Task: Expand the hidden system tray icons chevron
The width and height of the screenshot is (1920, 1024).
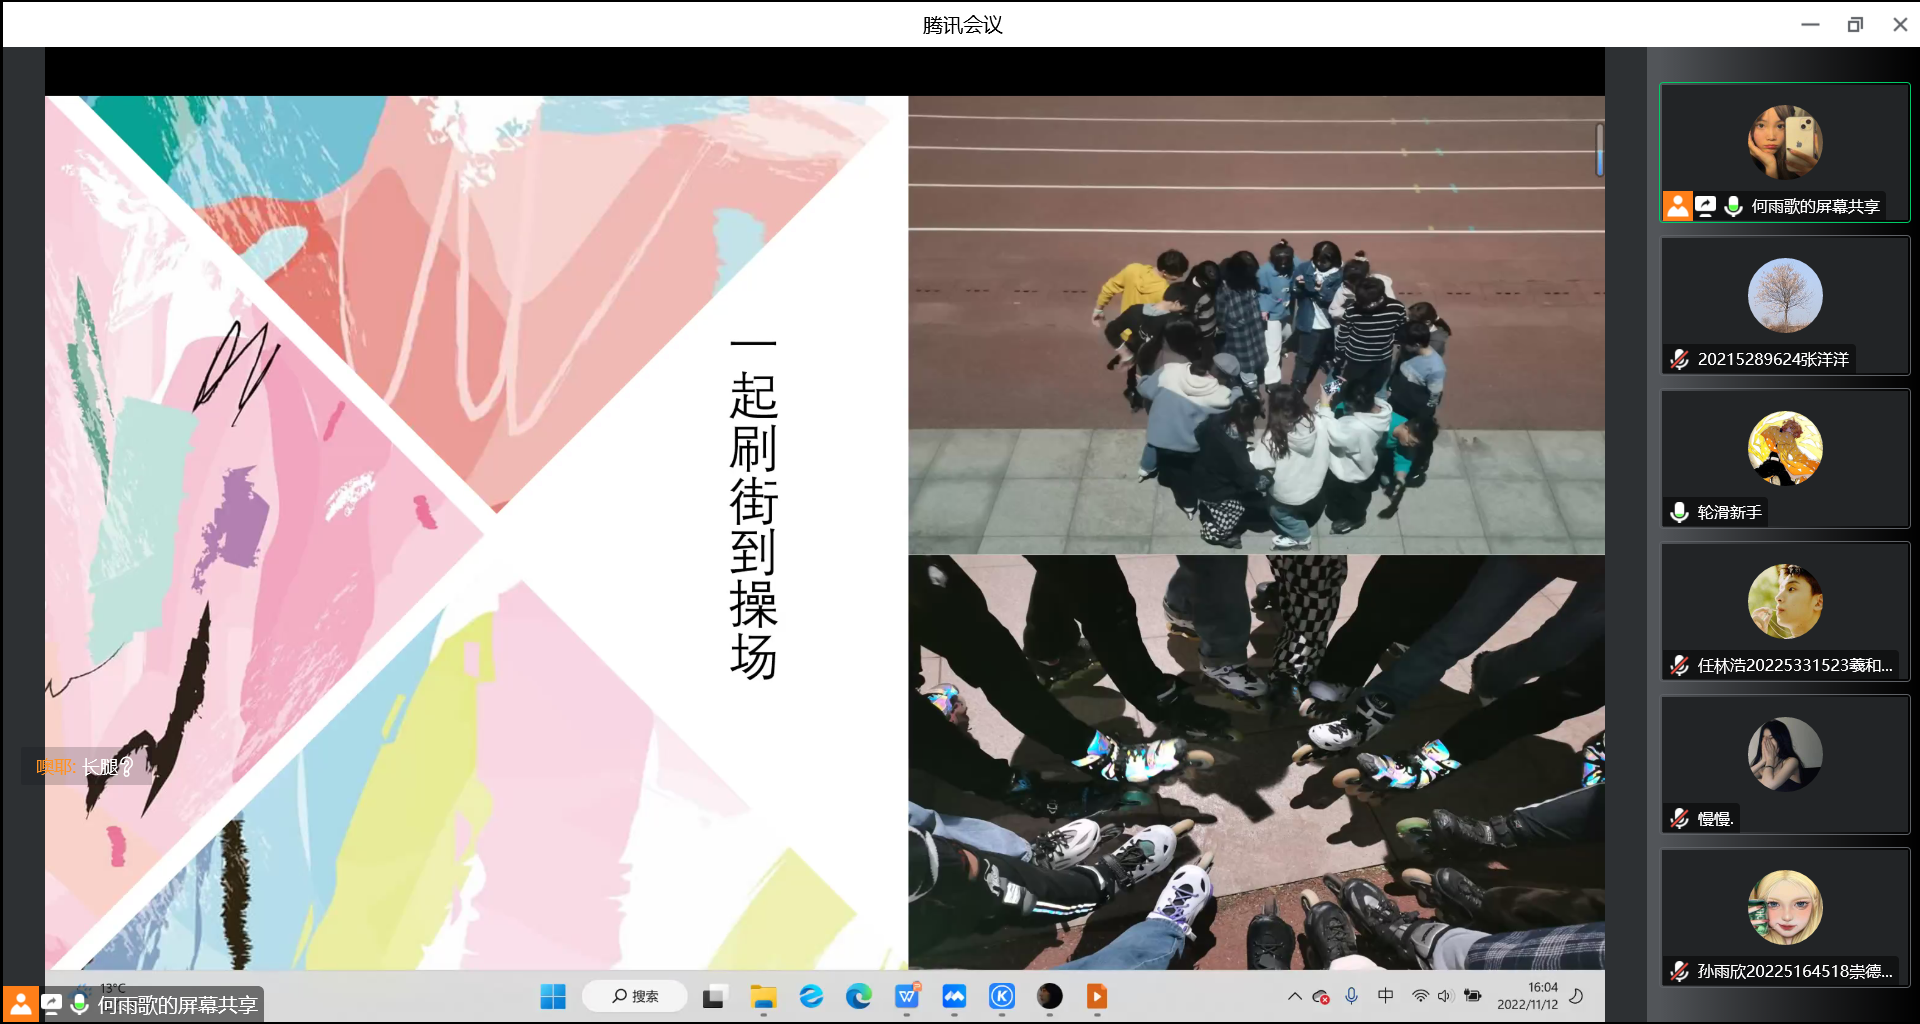Action: [1295, 996]
